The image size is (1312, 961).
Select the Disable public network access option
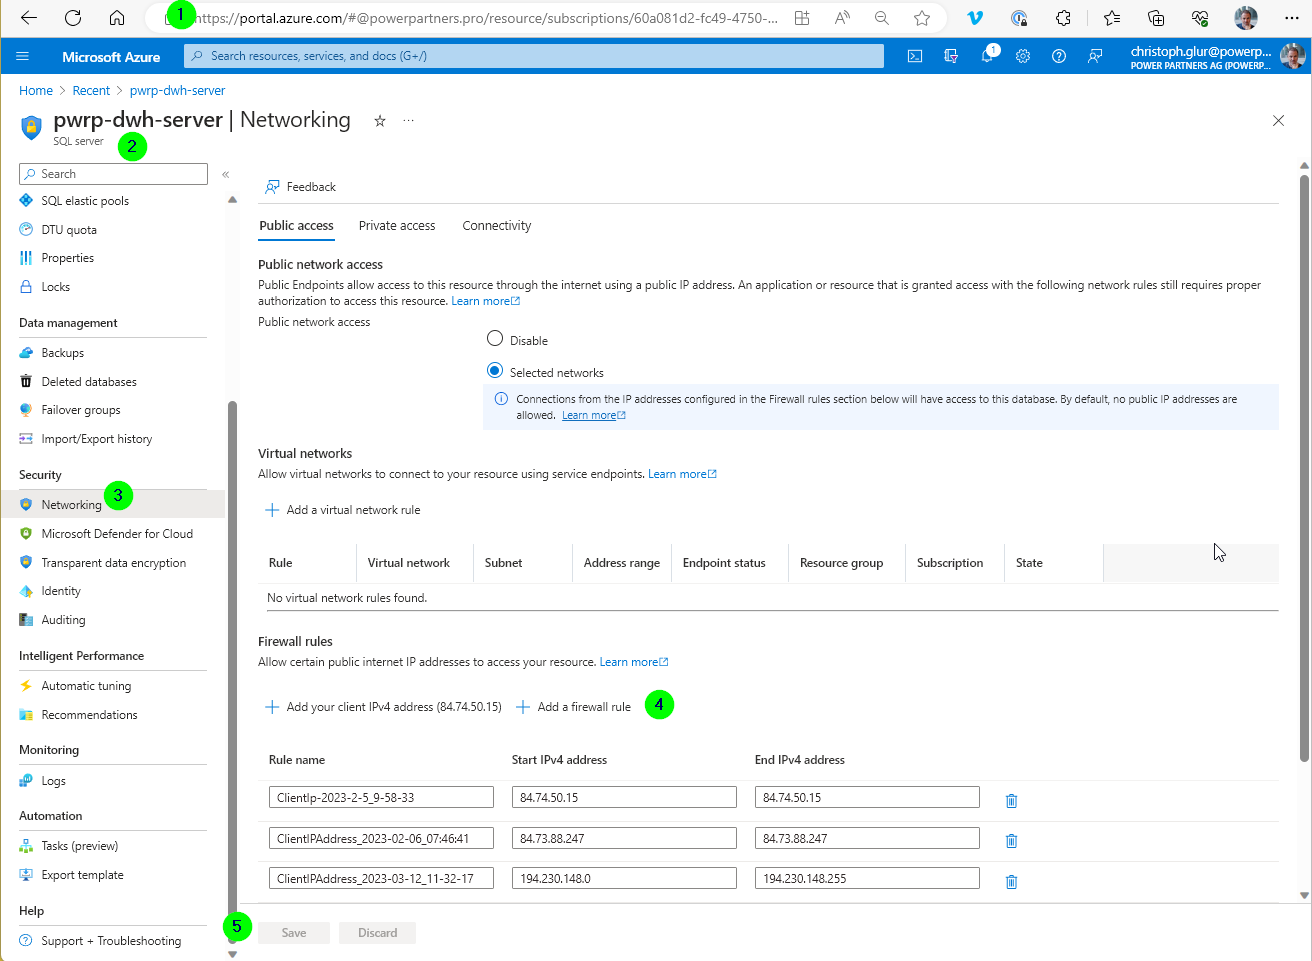click(495, 339)
